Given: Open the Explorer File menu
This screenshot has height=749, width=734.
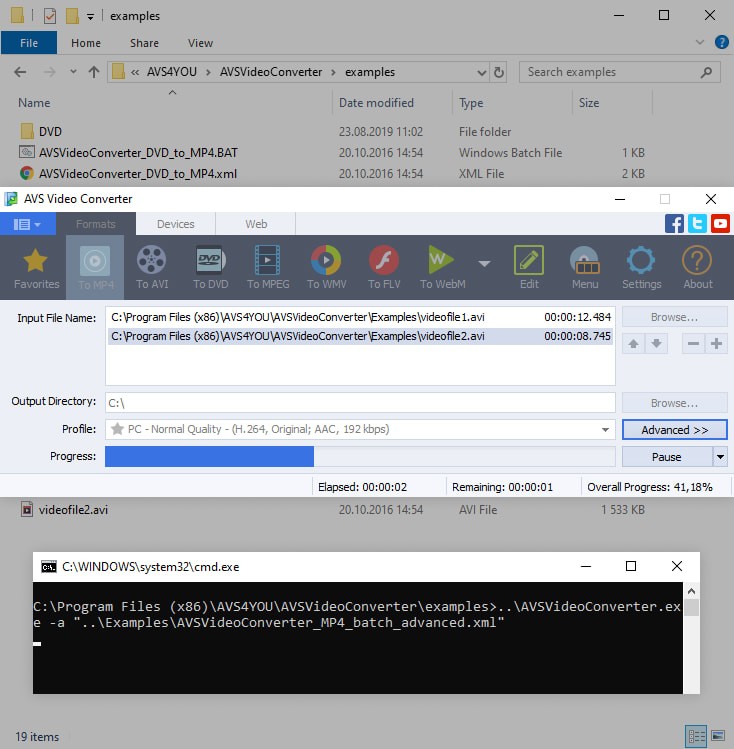Looking at the screenshot, I should click(29, 43).
